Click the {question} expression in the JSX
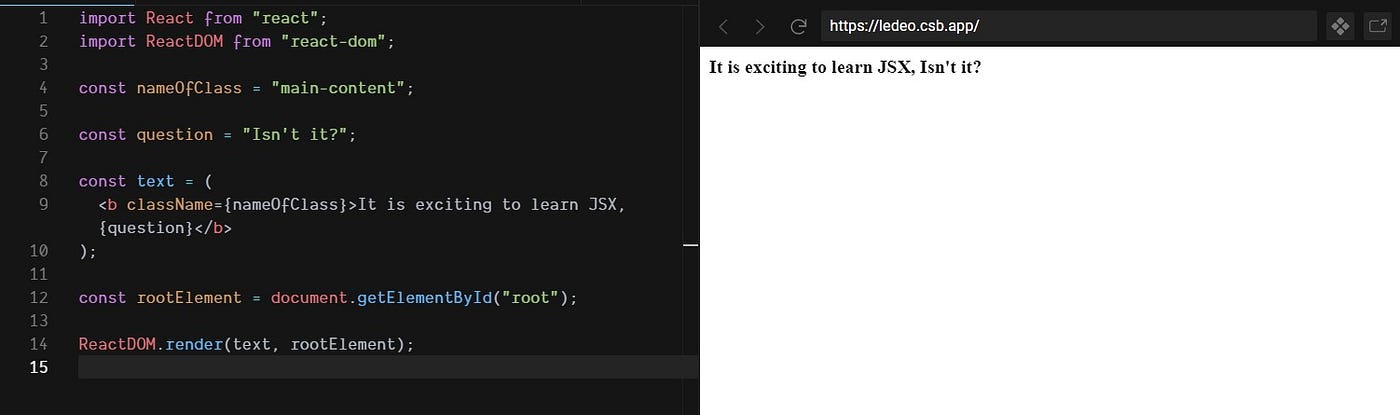The height and width of the screenshot is (415, 1400). (x=146, y=227)
